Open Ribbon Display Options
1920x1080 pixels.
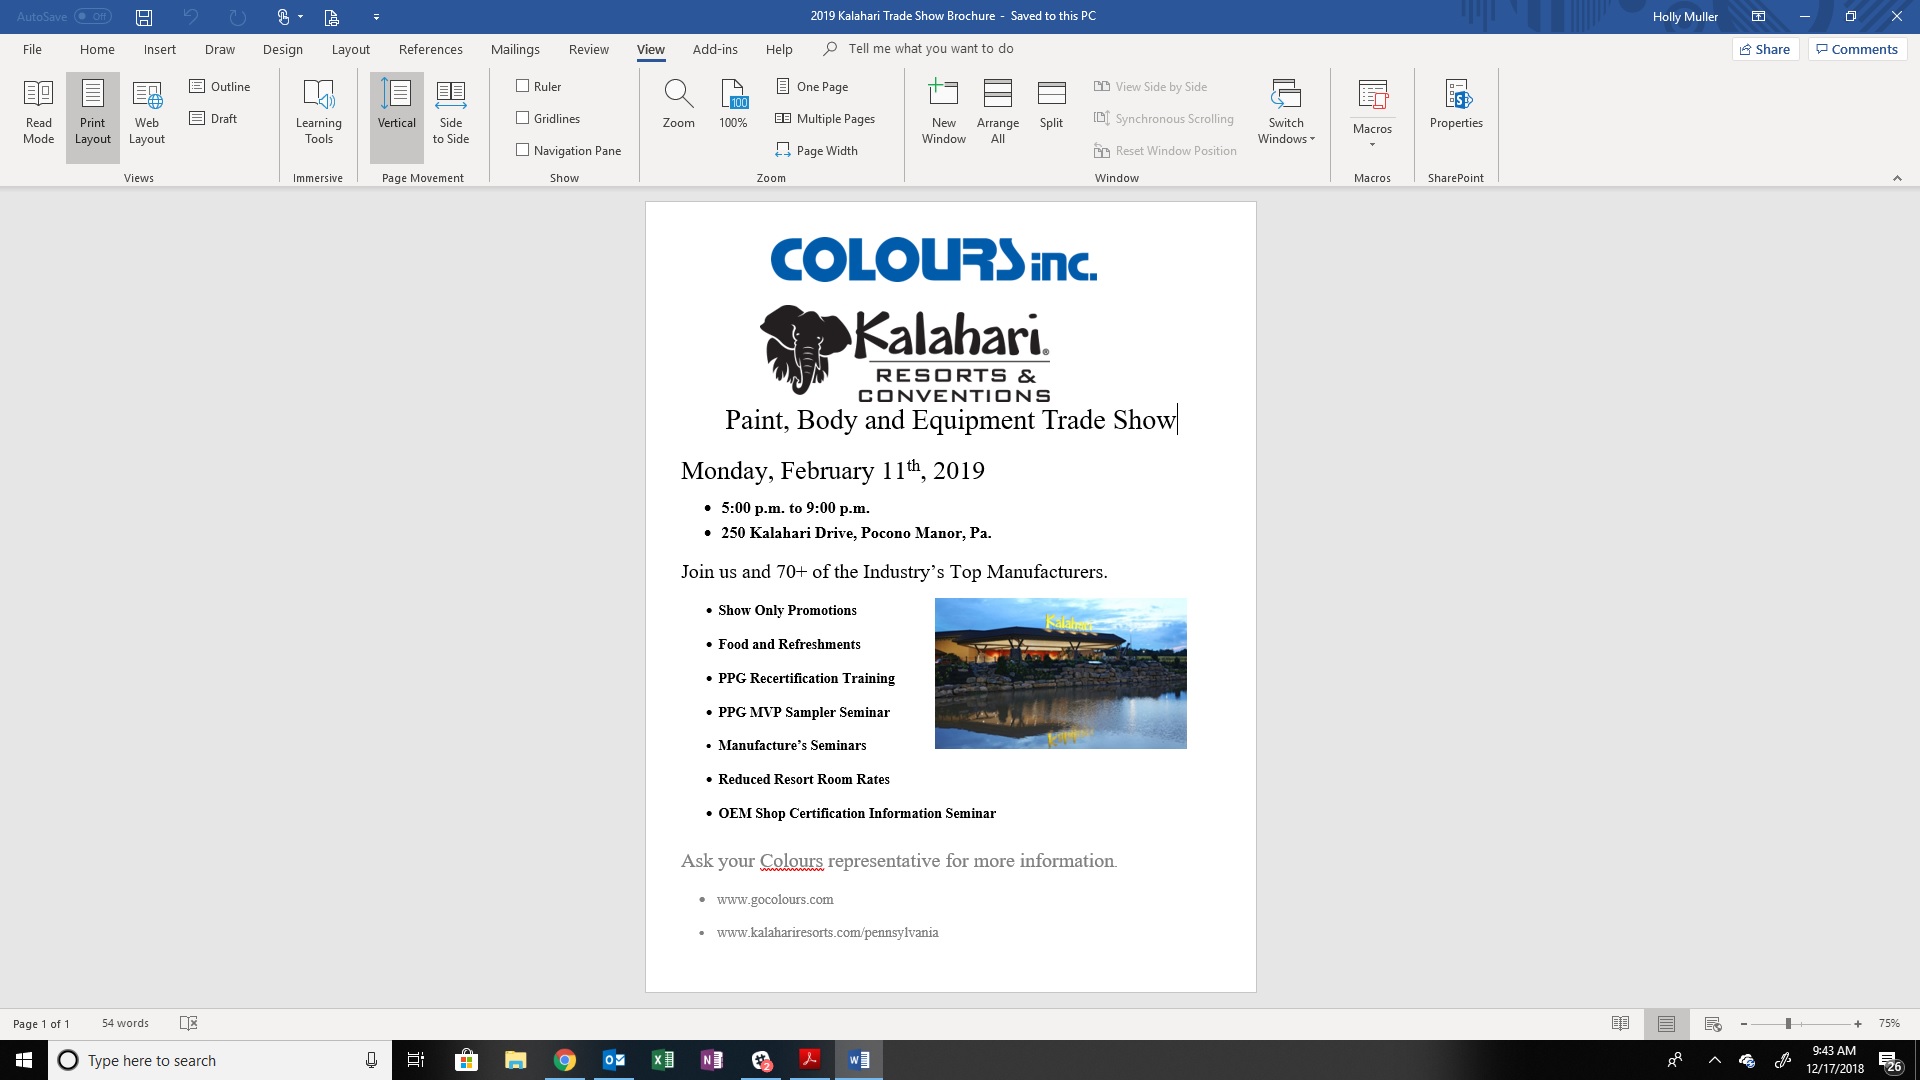pos(1758,16)
